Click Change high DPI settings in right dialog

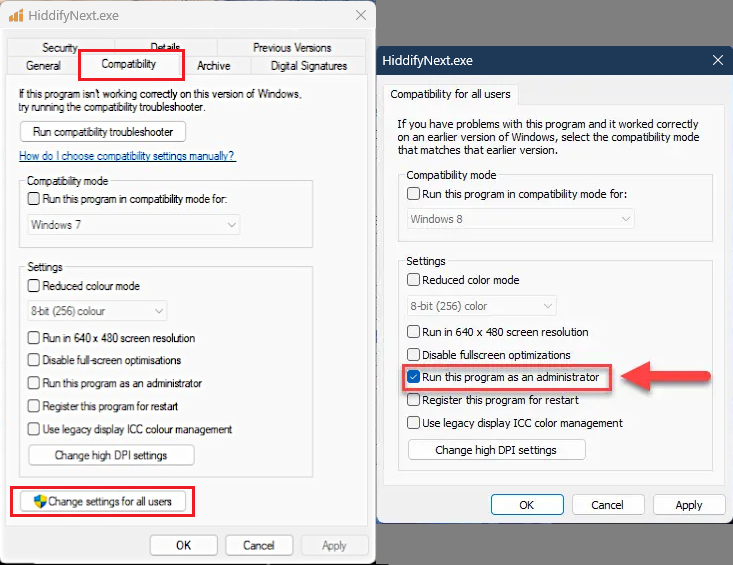point(496,450)
